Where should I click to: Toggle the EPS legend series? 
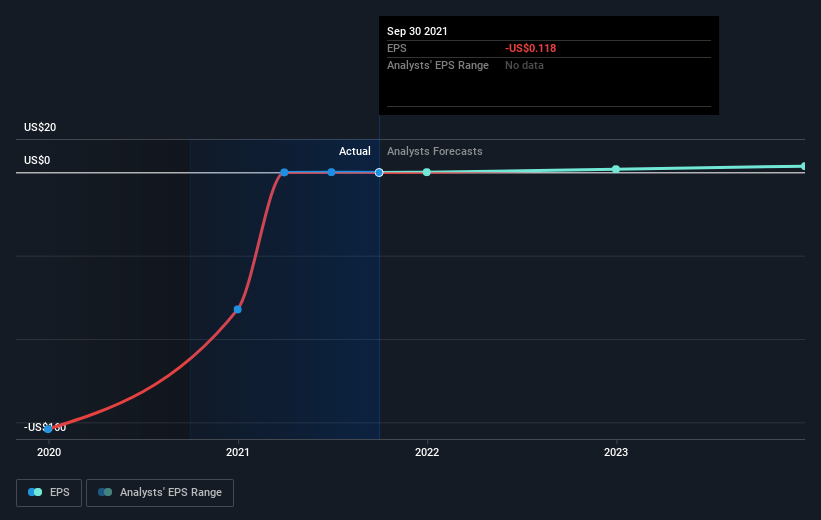point(49,492)
